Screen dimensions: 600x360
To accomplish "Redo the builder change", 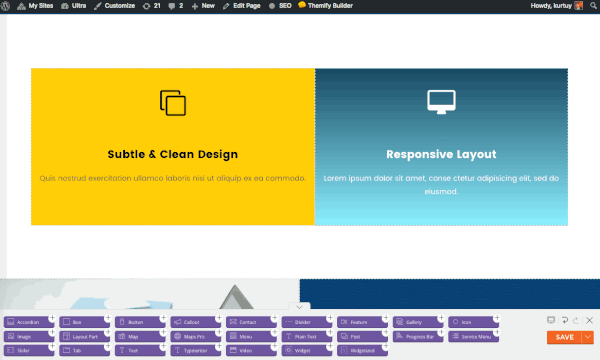I will (x=576, y=320).
